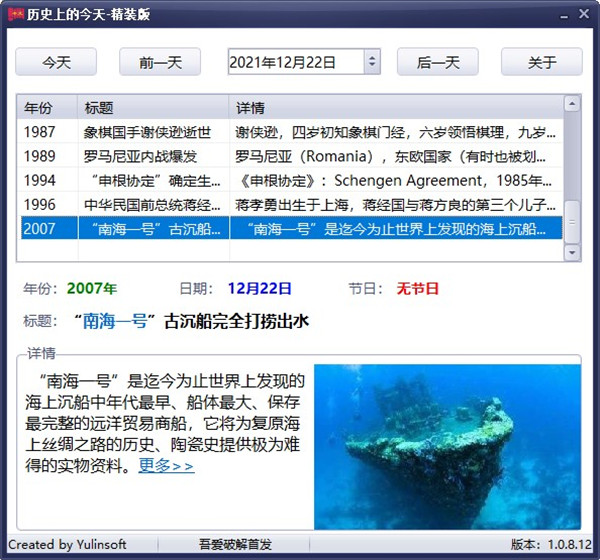Click the 吾爱破解首发 status bar entry
Viewport: 600px width, 560px height.
click(235, 544)
